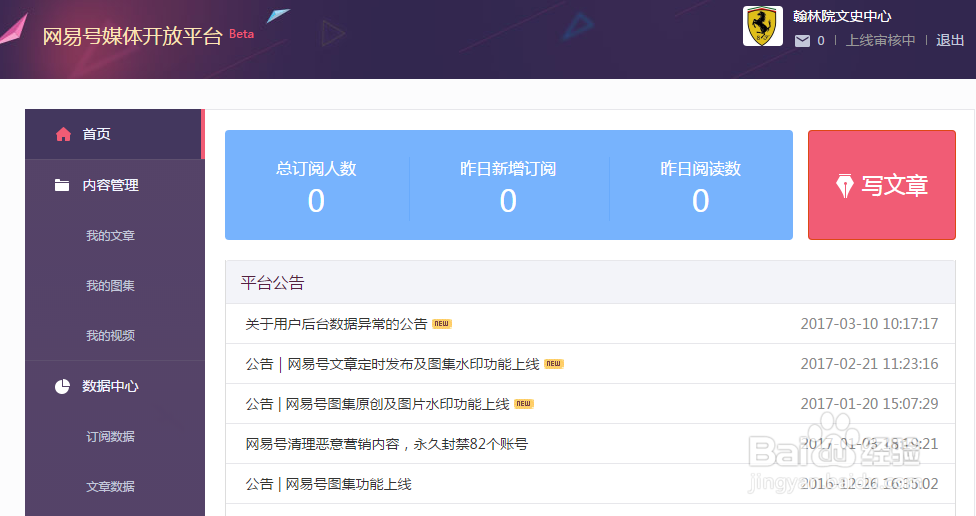The image size is (976, 516).
Task: Click the 上线审核中 status text
Action: pyautogui.click(x=880, y=40)
